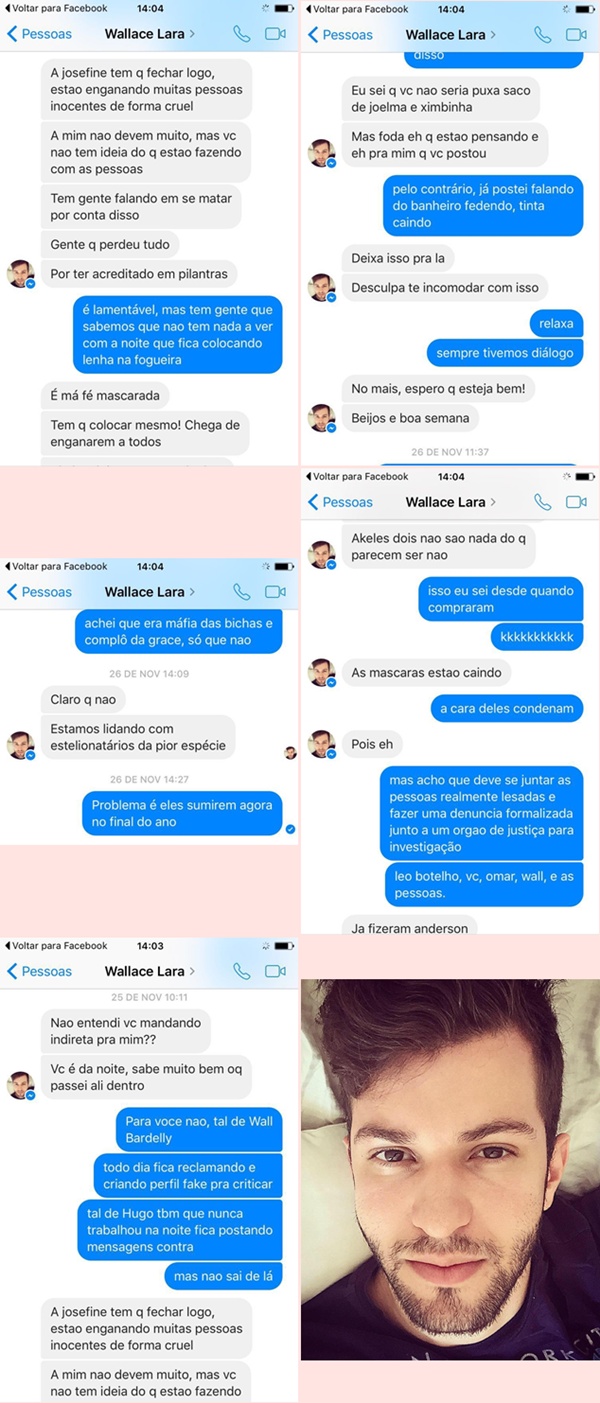Tap the 'relaxa' blue message bubble

point(556,324)
